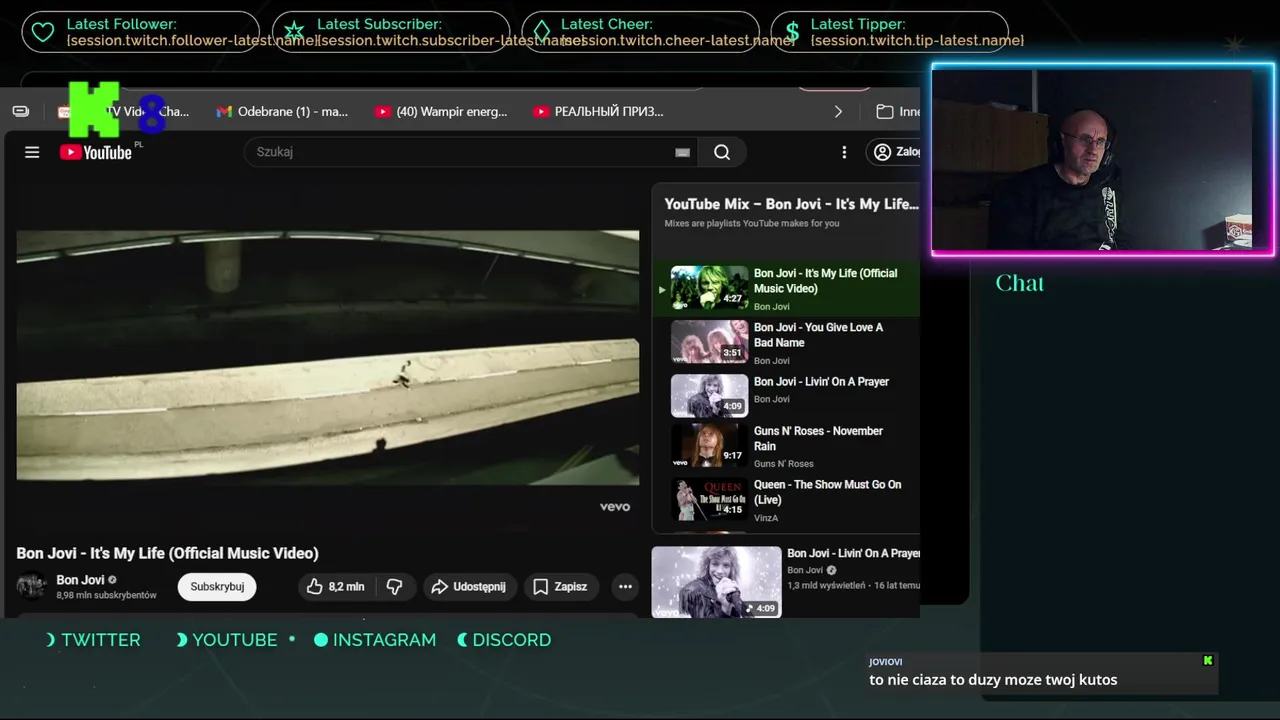Image resolution: width=1280 pixels, height=720 pixels.
Task: Open Bon Jovi - Livin' On A Prayer title in playlist
Action: coord(821,382)
